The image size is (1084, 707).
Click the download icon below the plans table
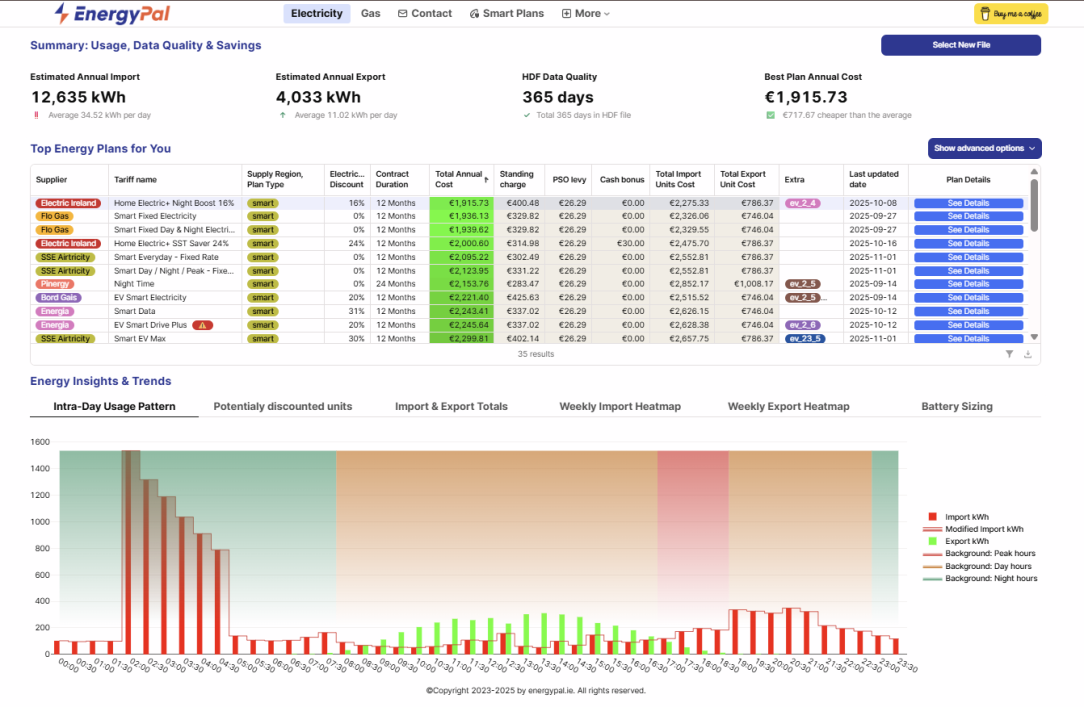[1028, 354]
